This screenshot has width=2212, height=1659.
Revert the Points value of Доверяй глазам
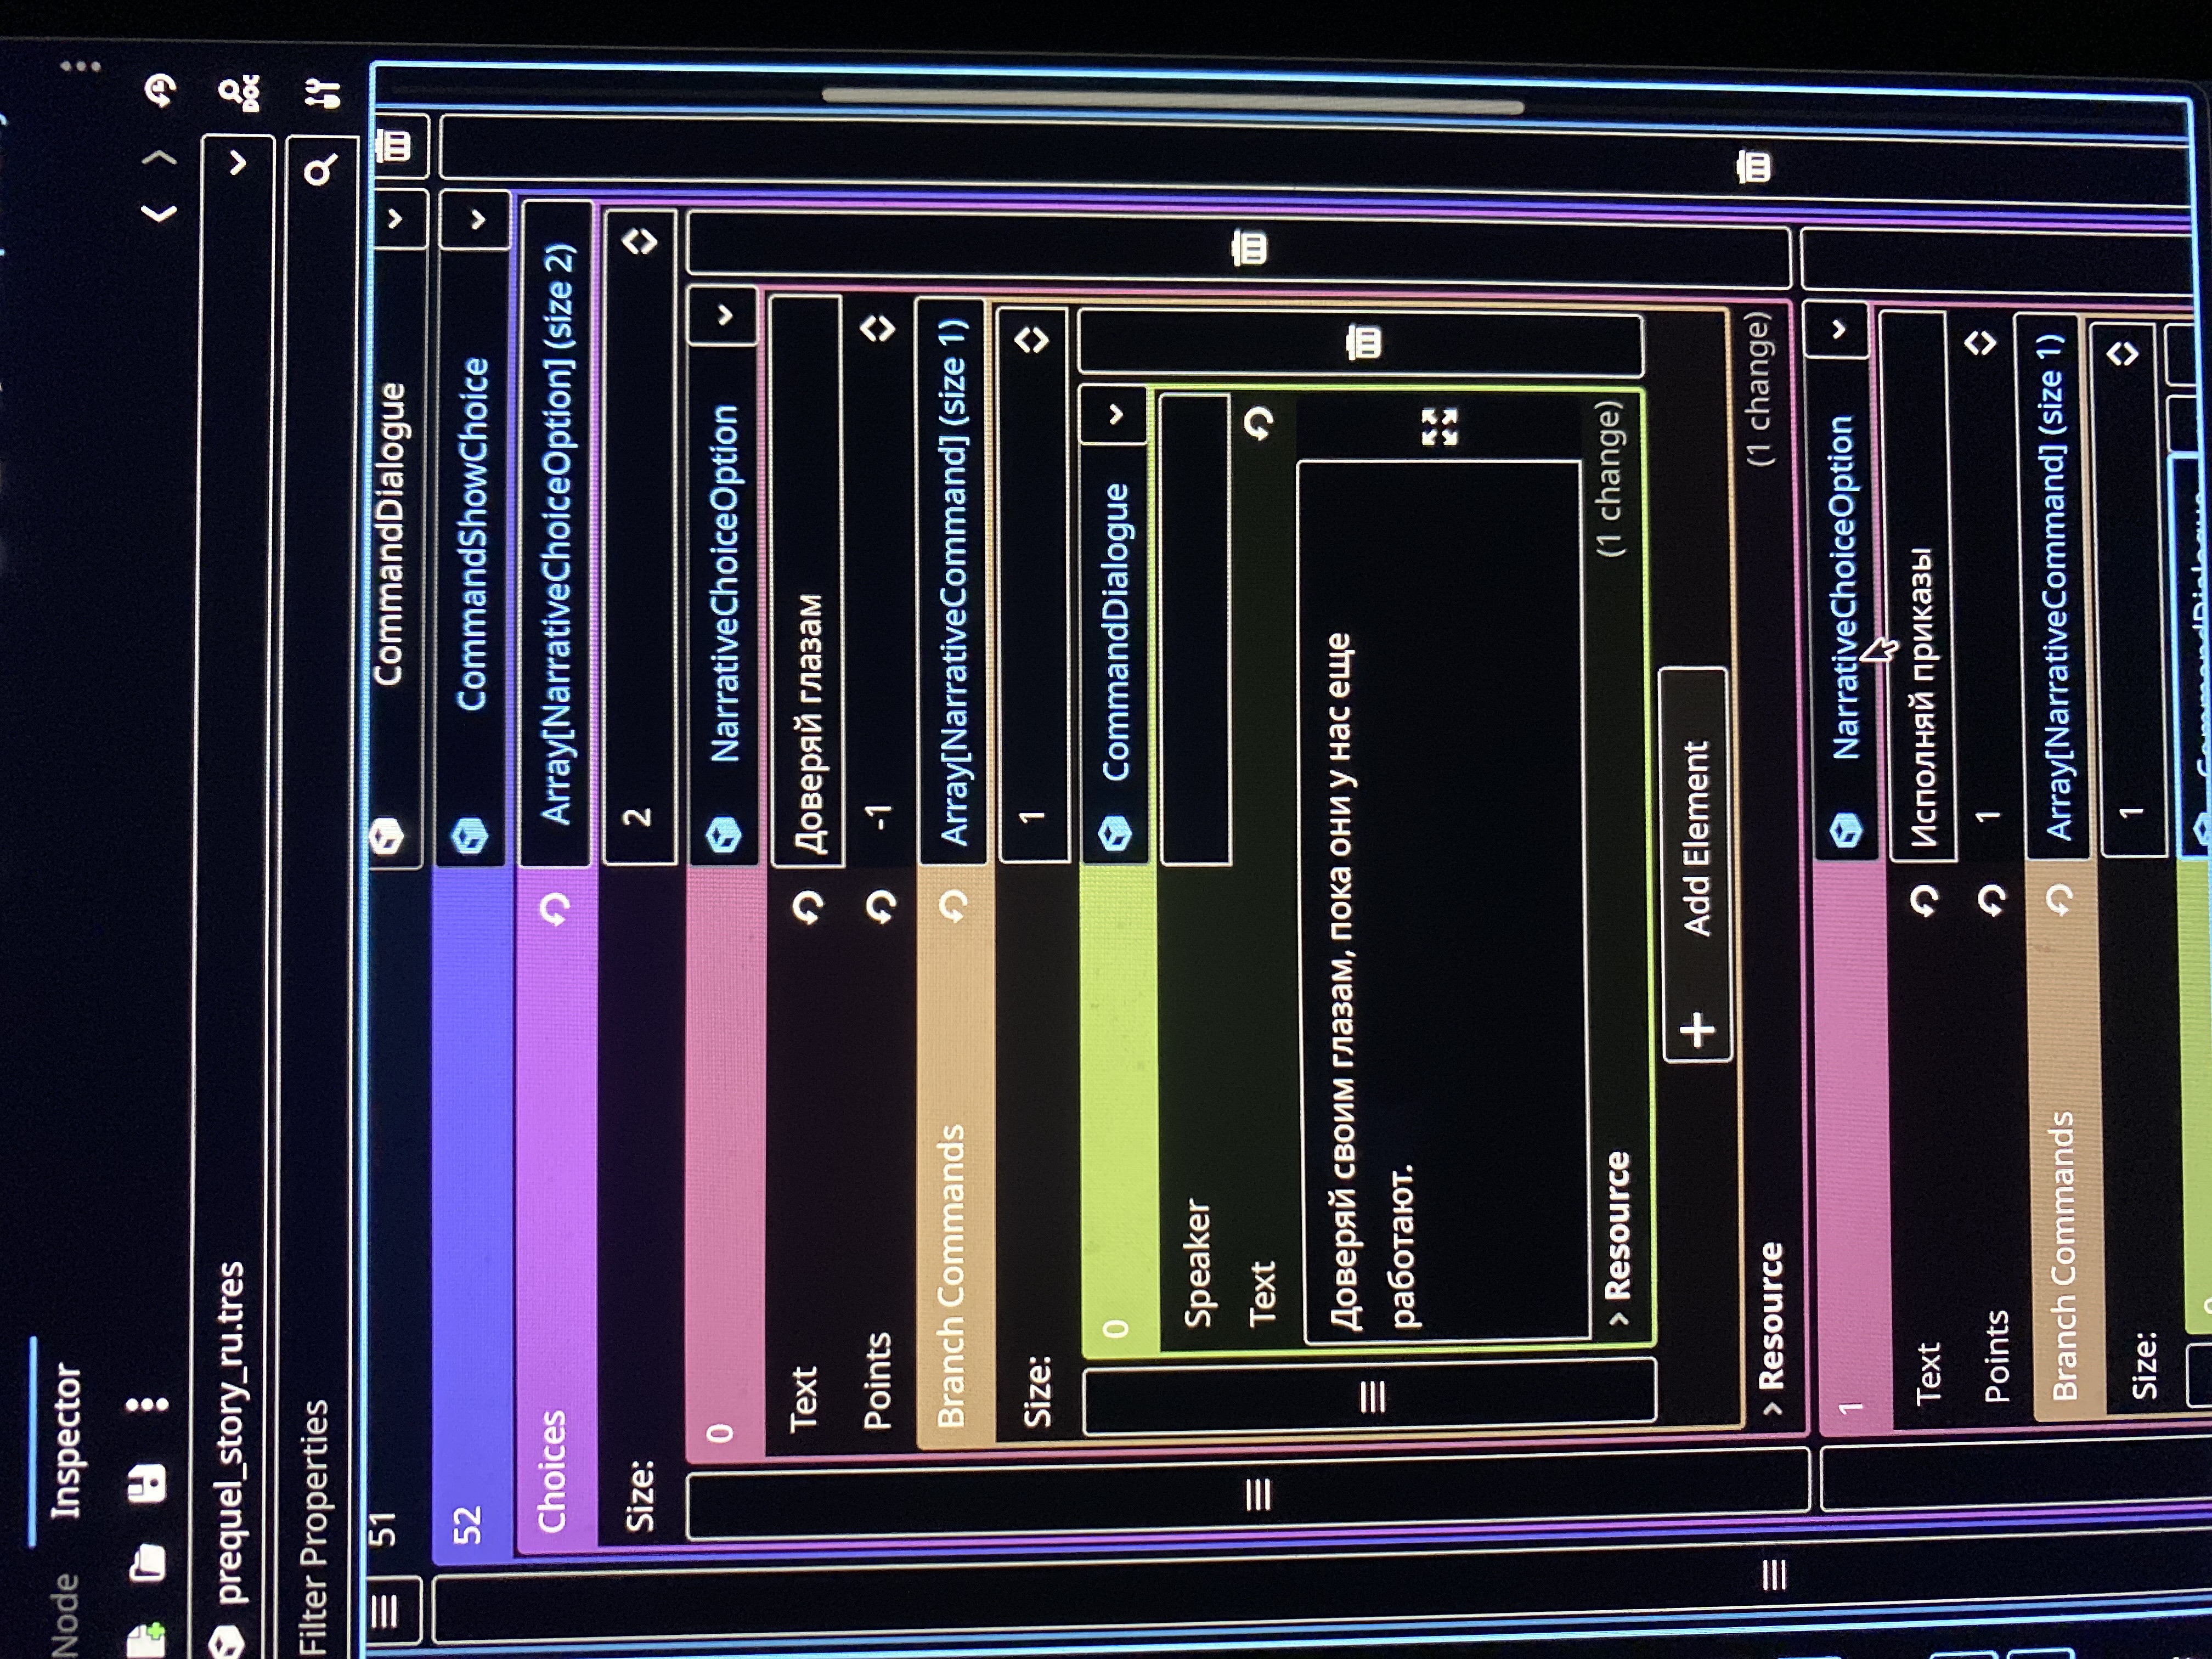pyautogui.click(x=881, y=906)
